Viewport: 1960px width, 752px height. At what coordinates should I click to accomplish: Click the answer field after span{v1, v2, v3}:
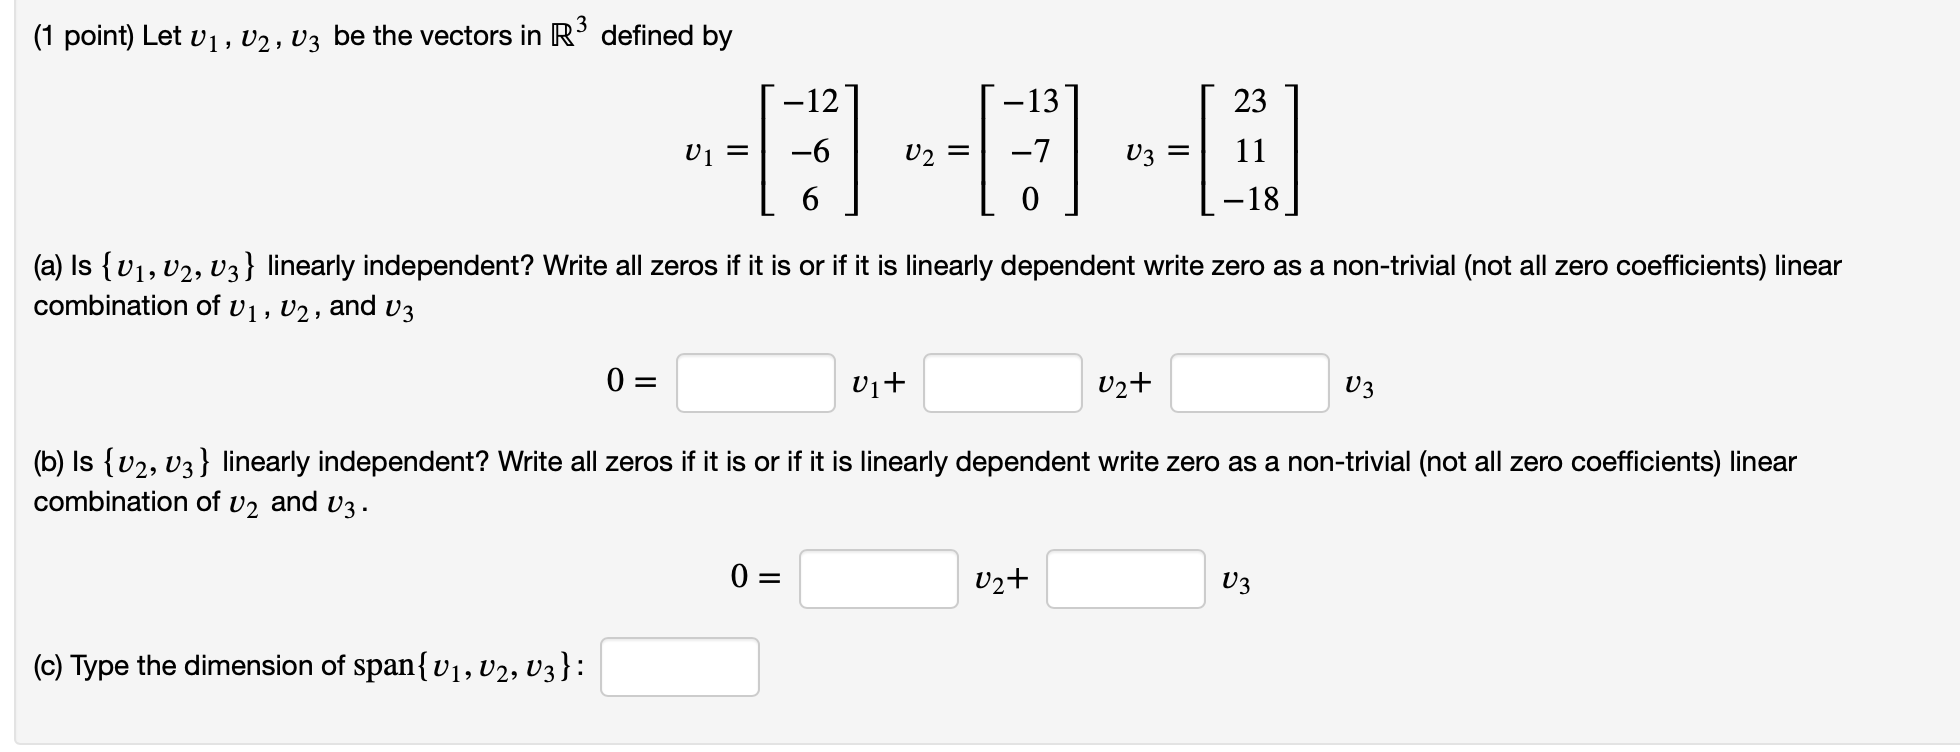680,668
